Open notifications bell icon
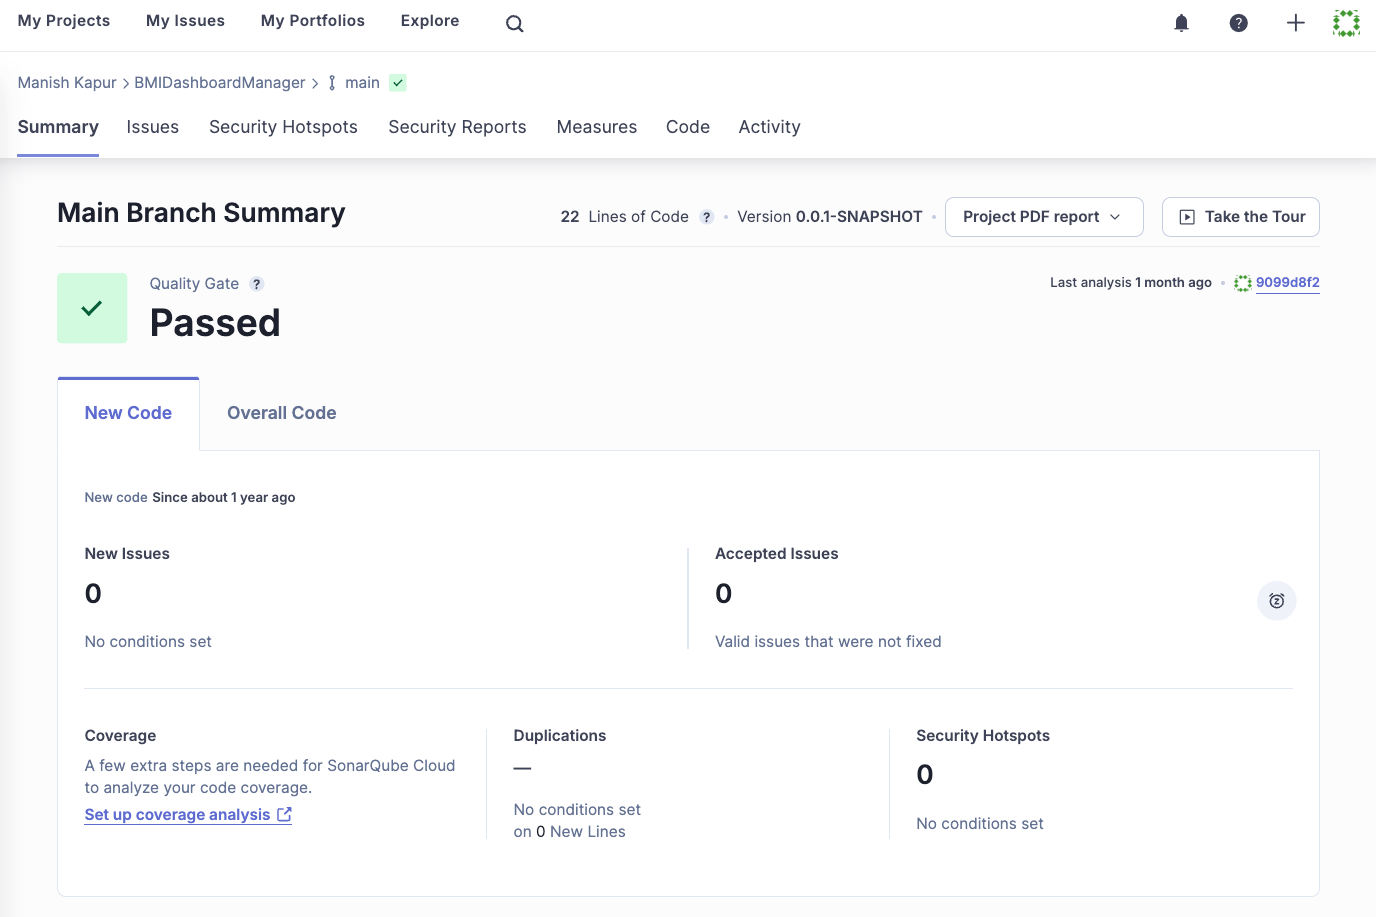 point(1181,23)
